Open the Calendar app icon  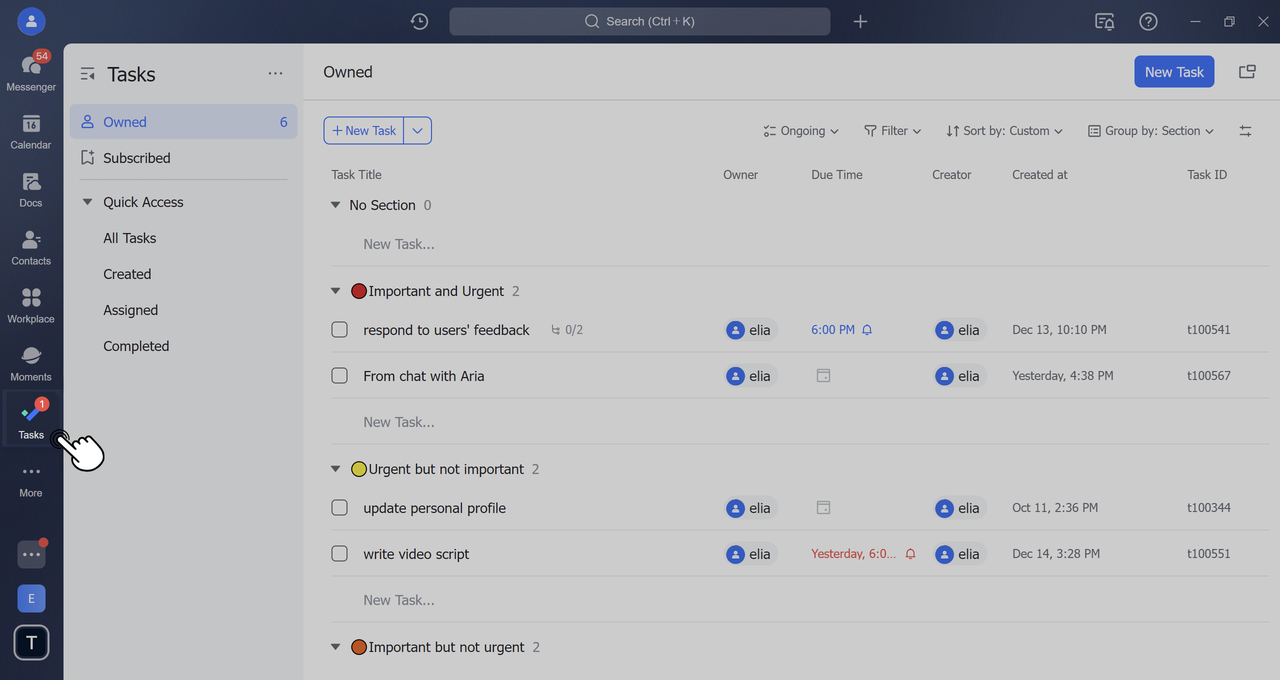click(31, 130)
